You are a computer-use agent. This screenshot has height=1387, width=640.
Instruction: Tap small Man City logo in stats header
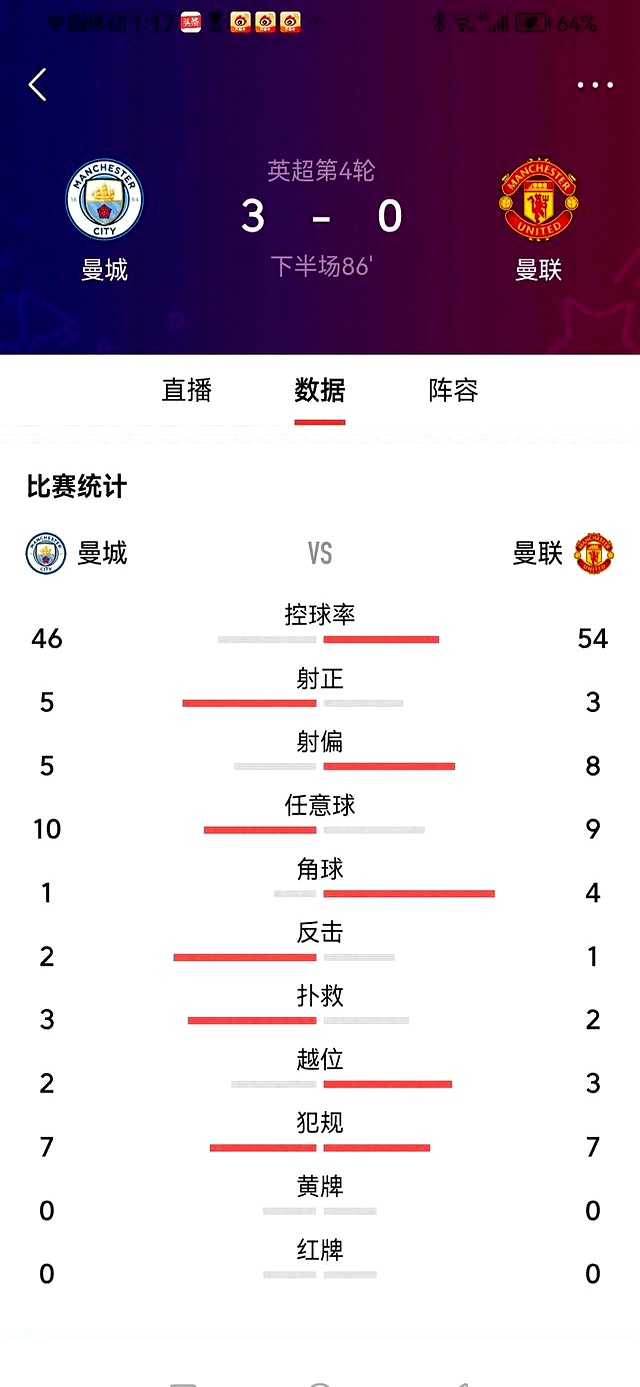point(45,553)
